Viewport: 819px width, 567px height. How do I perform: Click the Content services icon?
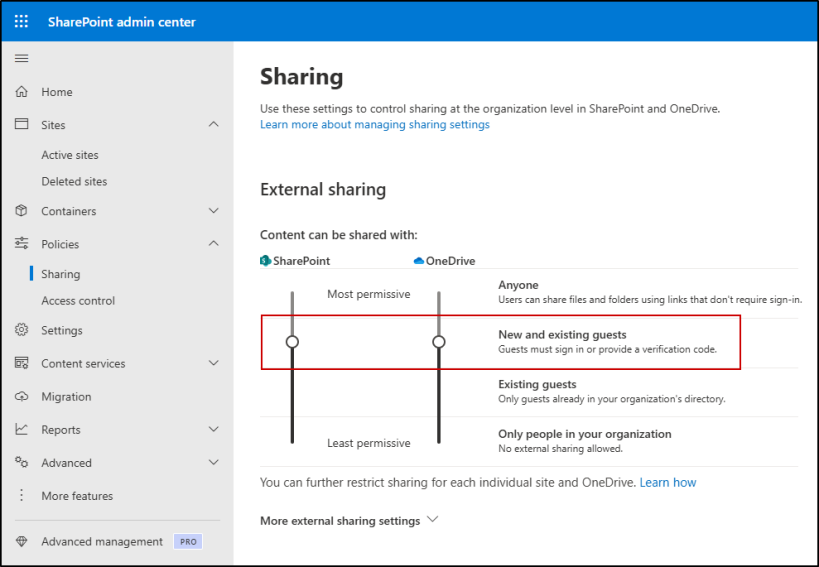click(x=21, y=363)
